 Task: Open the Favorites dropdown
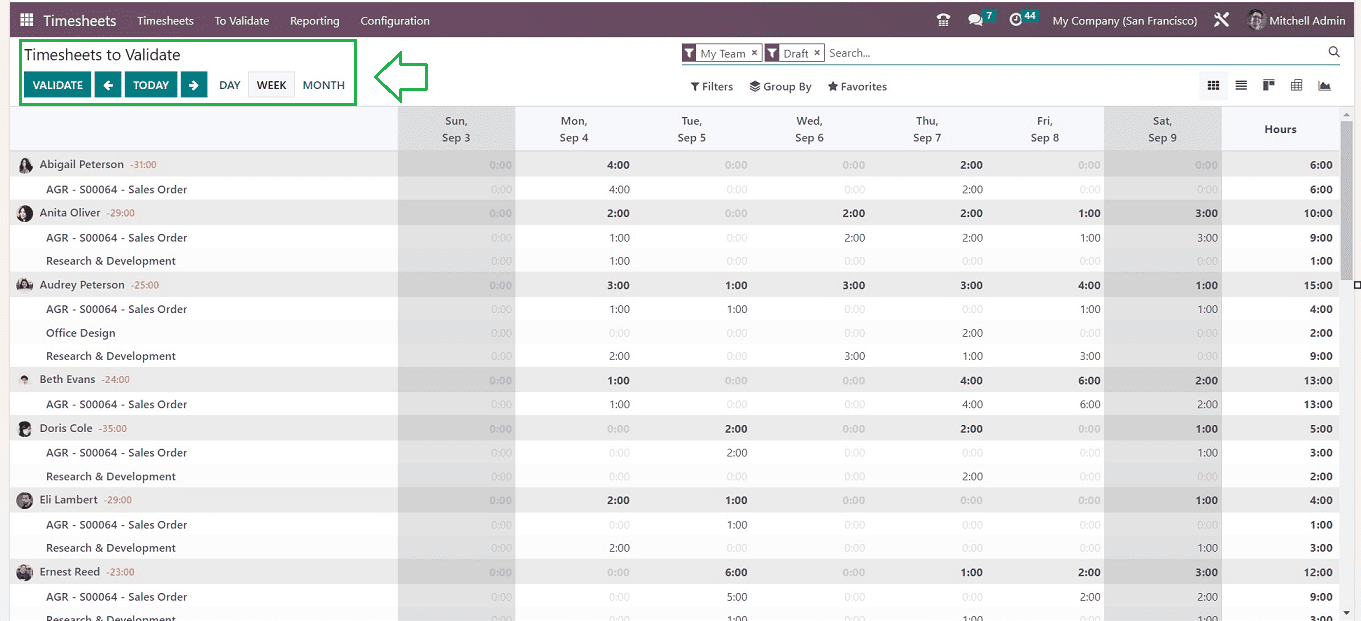[x=857, y=87]
